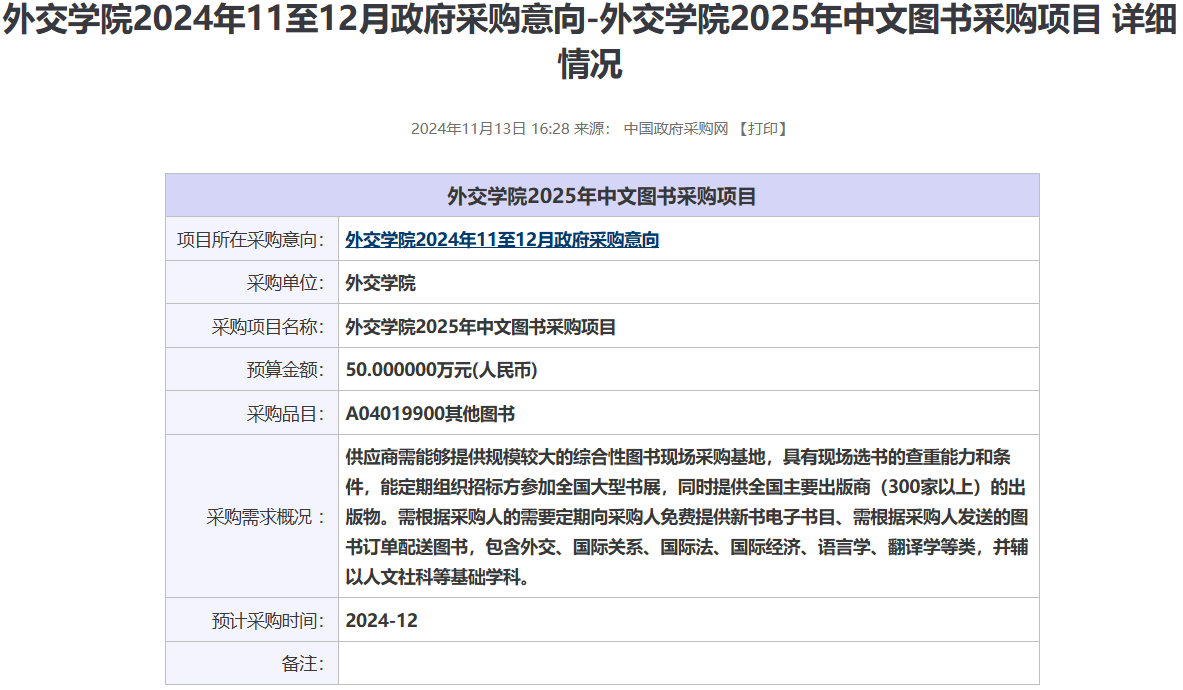Click the empty 备注 remarks cell
Screen dimensions: 1183x690
(x=688, y=664)
